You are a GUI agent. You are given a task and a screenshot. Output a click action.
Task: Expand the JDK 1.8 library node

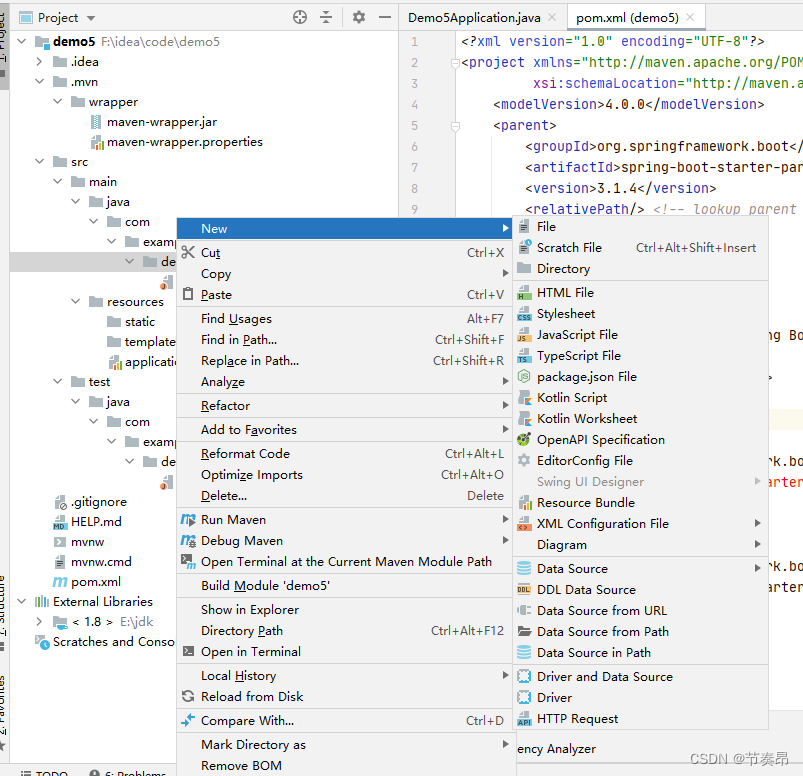tap(39, 621)
